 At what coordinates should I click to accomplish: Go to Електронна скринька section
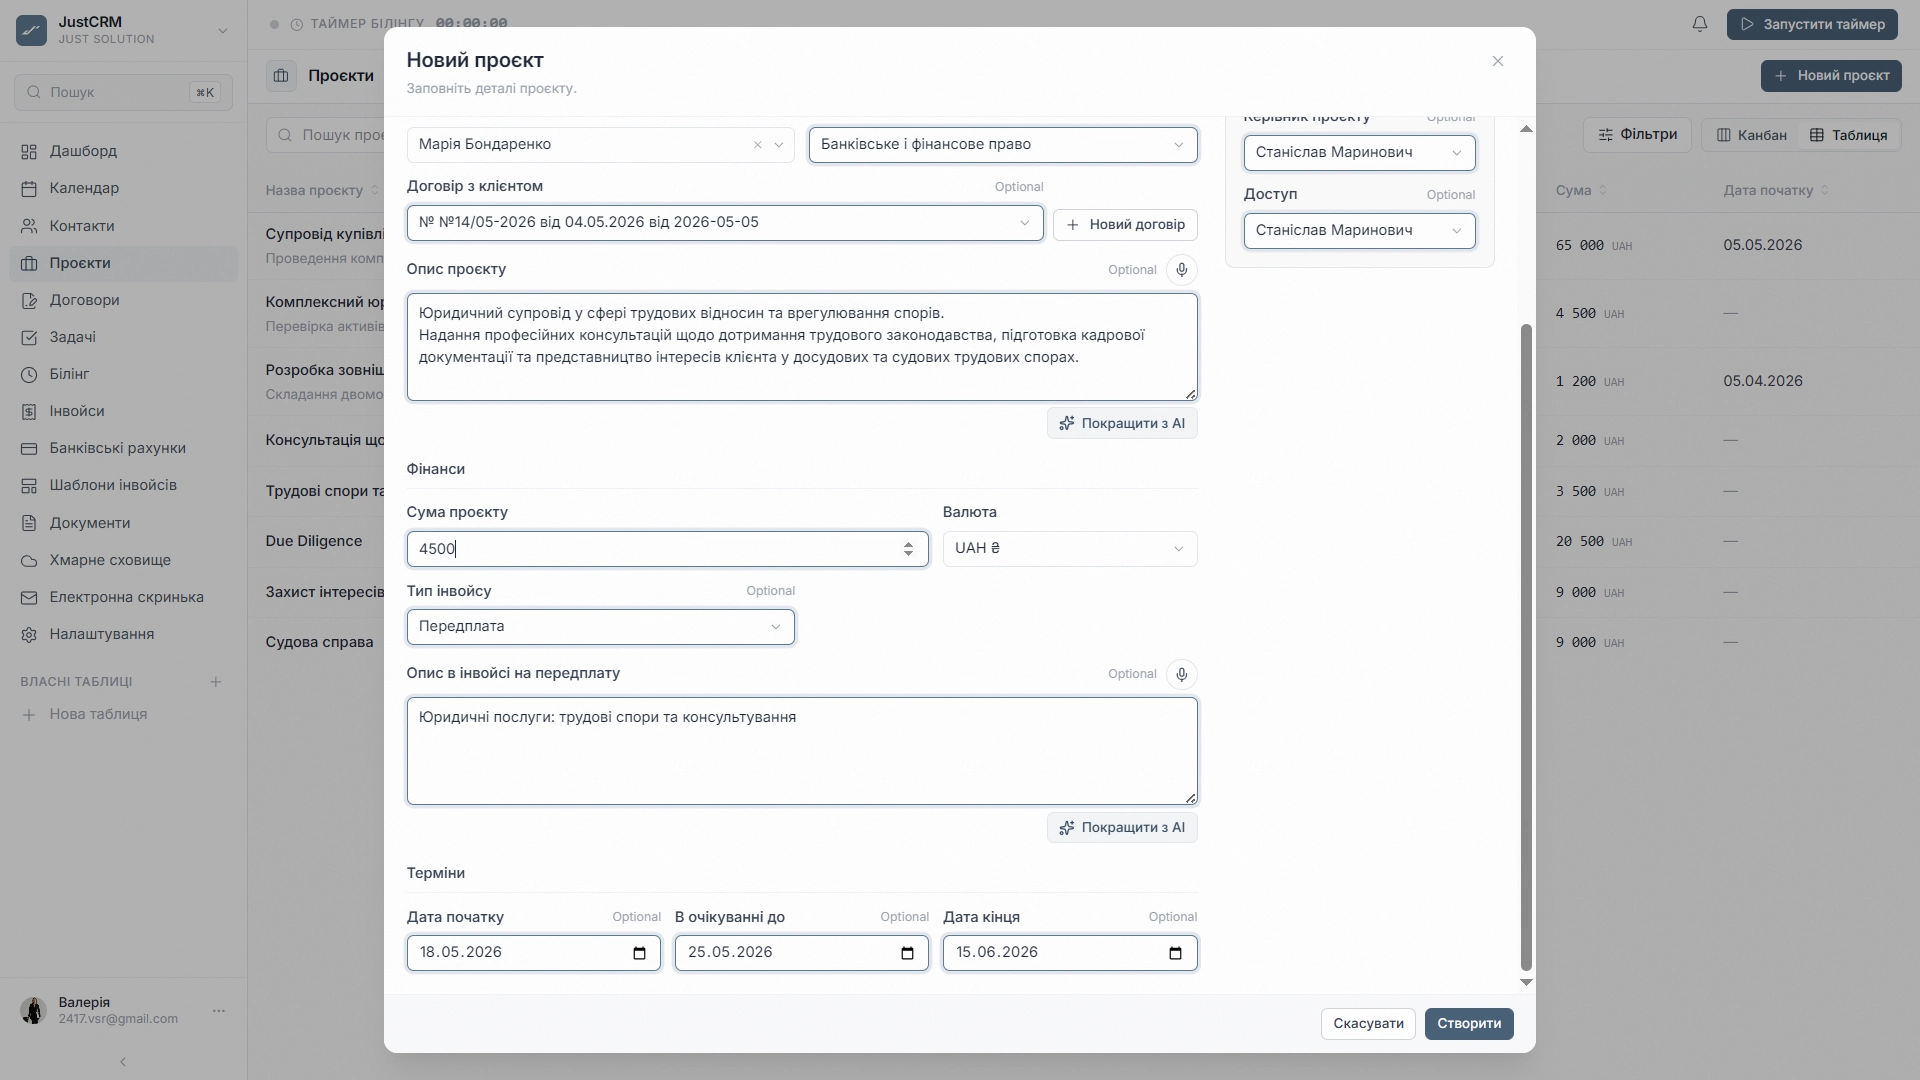click(x=123, y=597)
